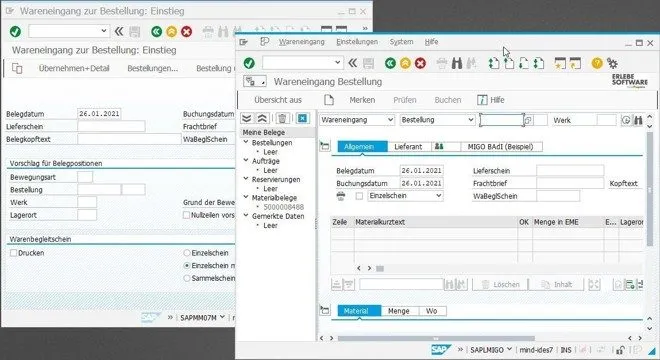Click collapse detail data icon beside Material tab

point(325,310)
